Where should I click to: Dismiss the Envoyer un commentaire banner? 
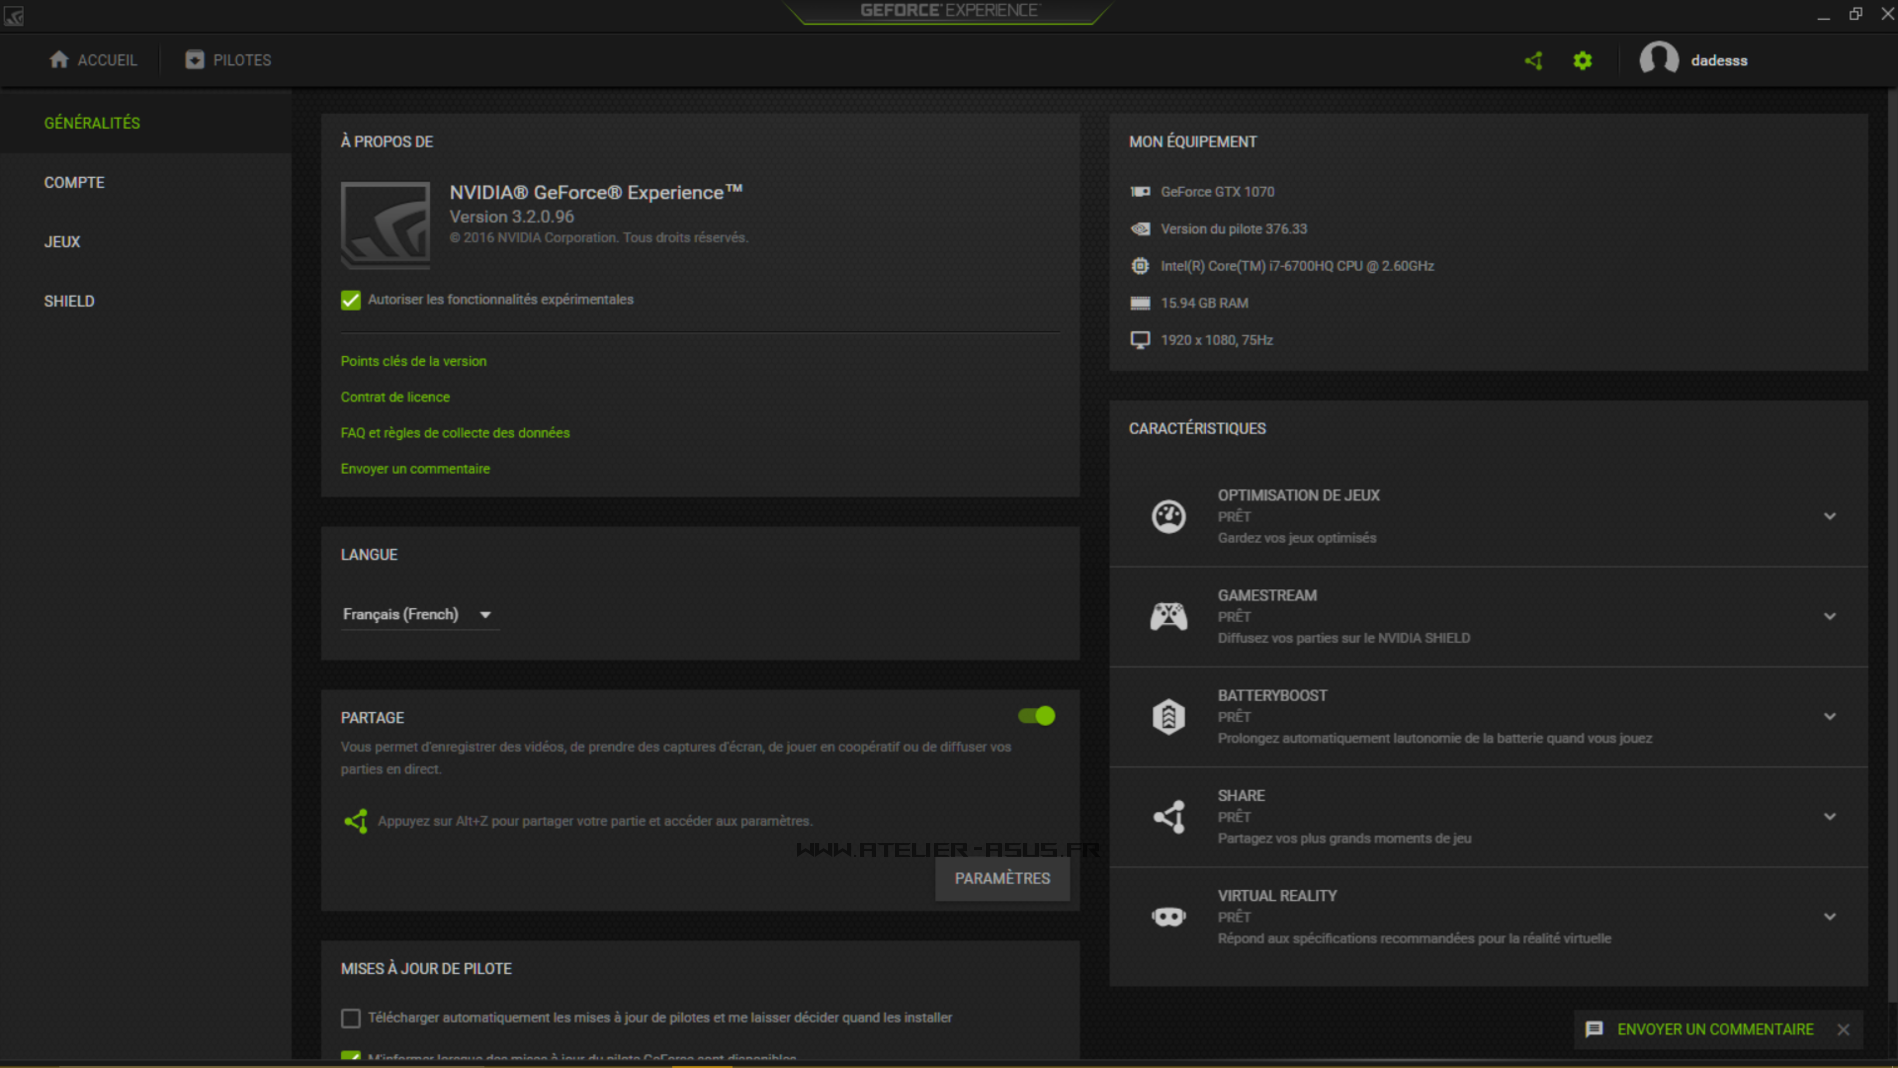(x=1843, y=1029)
